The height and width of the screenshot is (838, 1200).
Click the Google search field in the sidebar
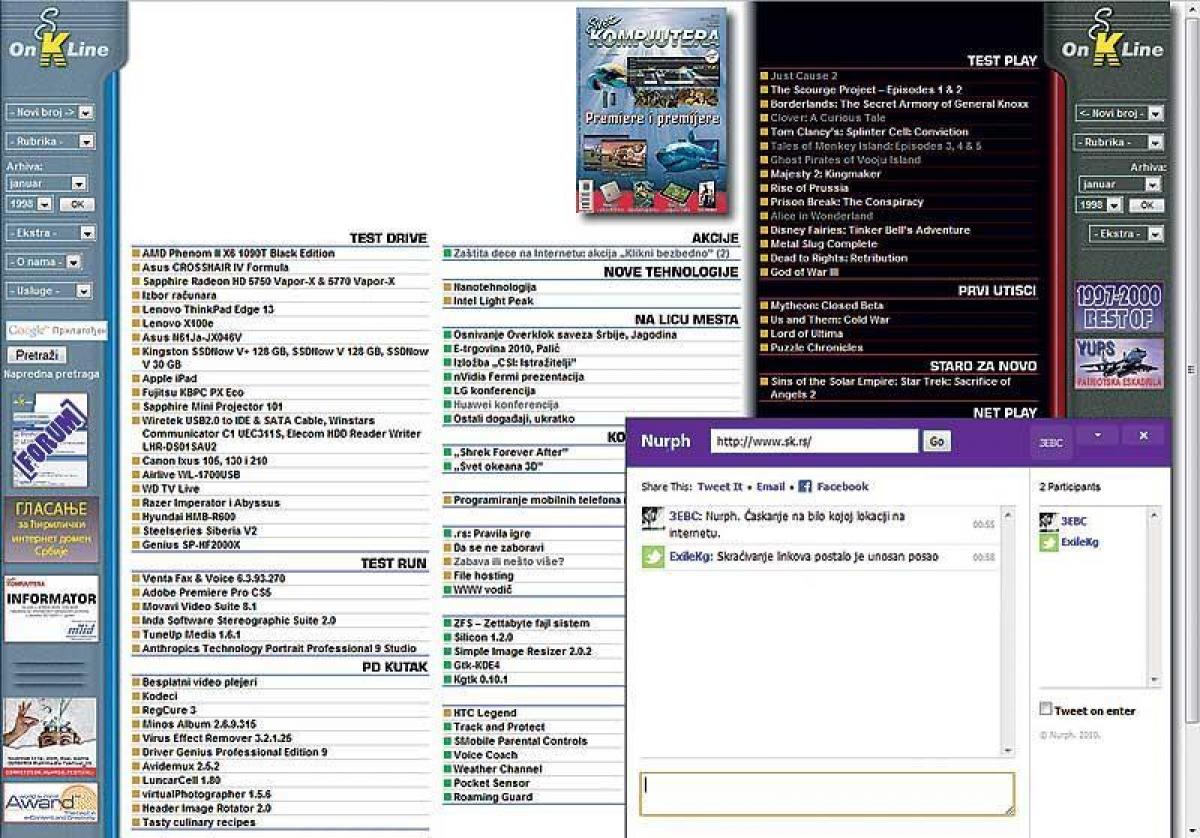pos(56,330)
